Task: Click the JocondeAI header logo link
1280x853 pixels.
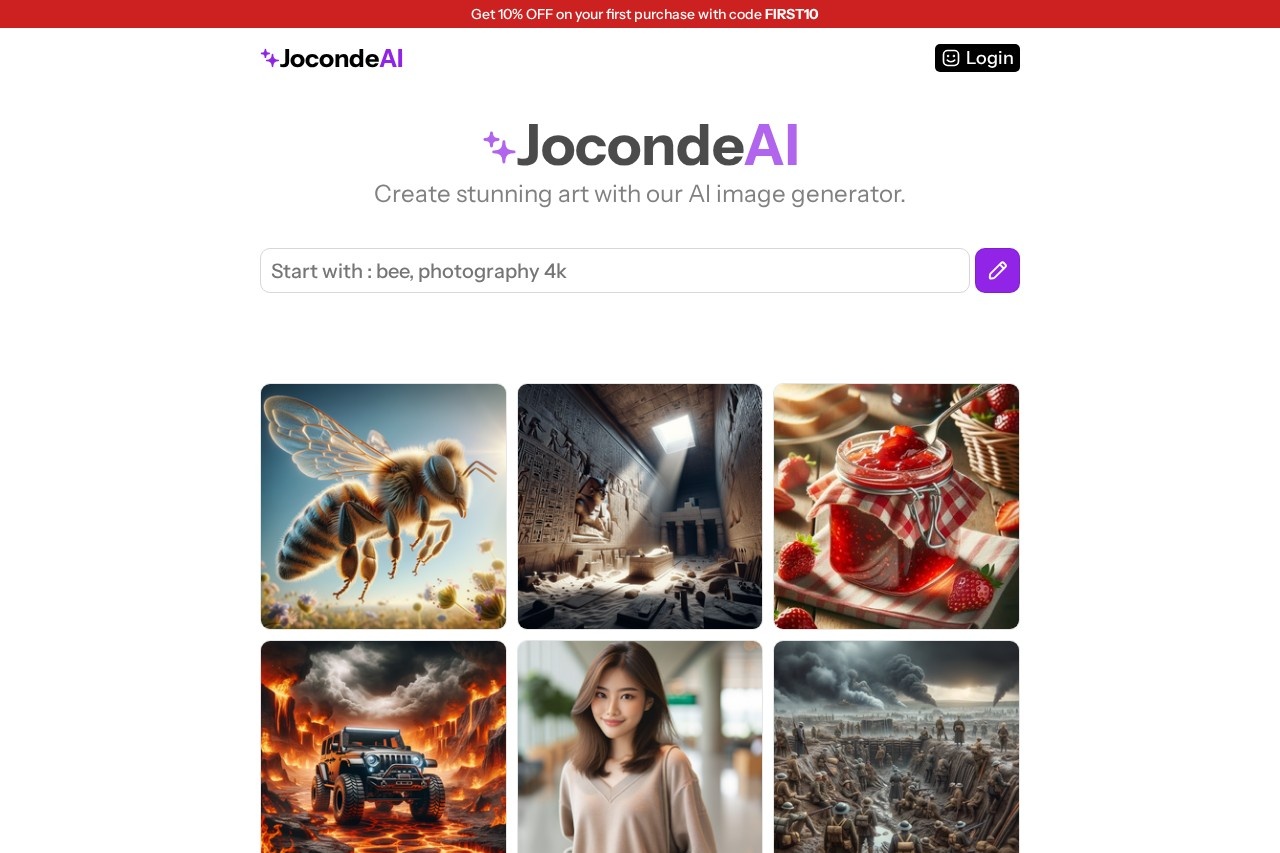Action: 332,58
